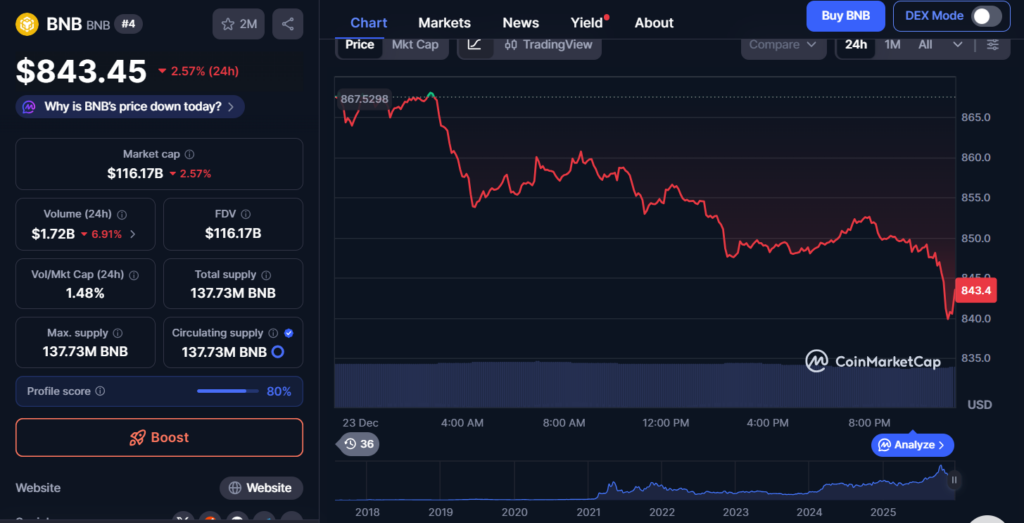The width and height of the screenshot is (1024, 523).
Task: Click the Profile score info icon
Action: pos(100,392)
